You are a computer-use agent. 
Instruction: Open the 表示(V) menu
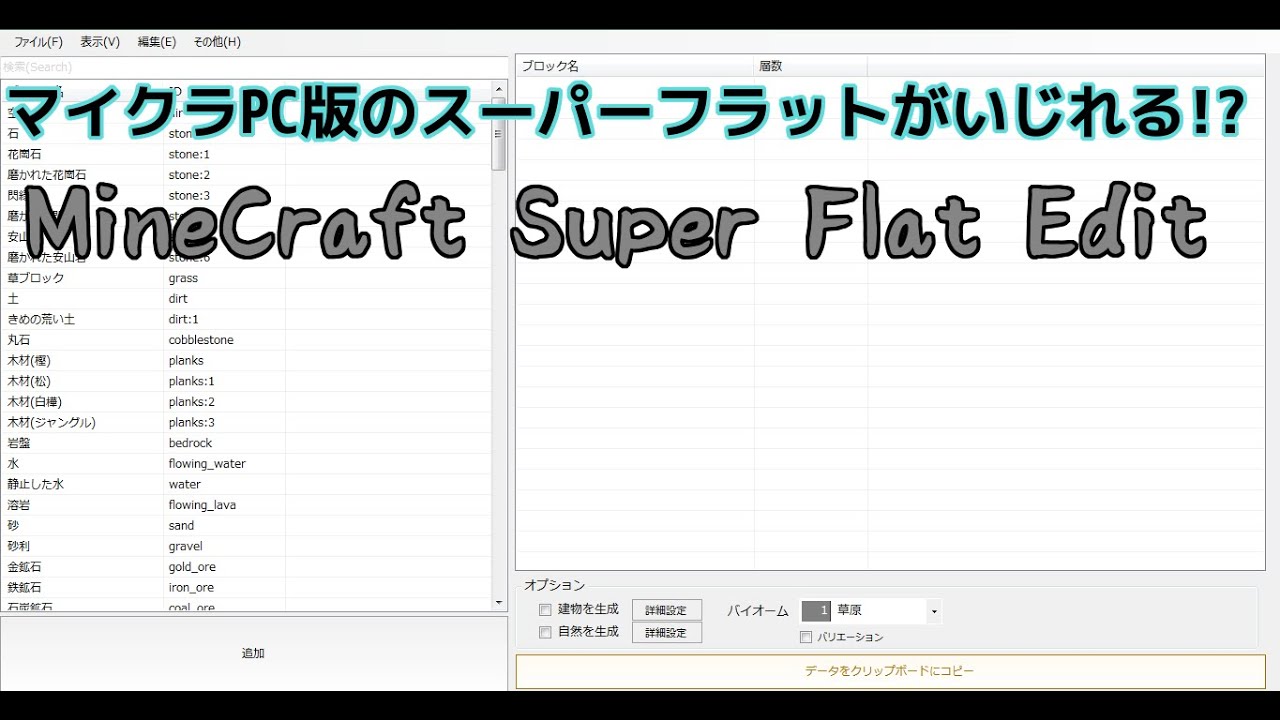pyautogui.click(x=100, y=42)
